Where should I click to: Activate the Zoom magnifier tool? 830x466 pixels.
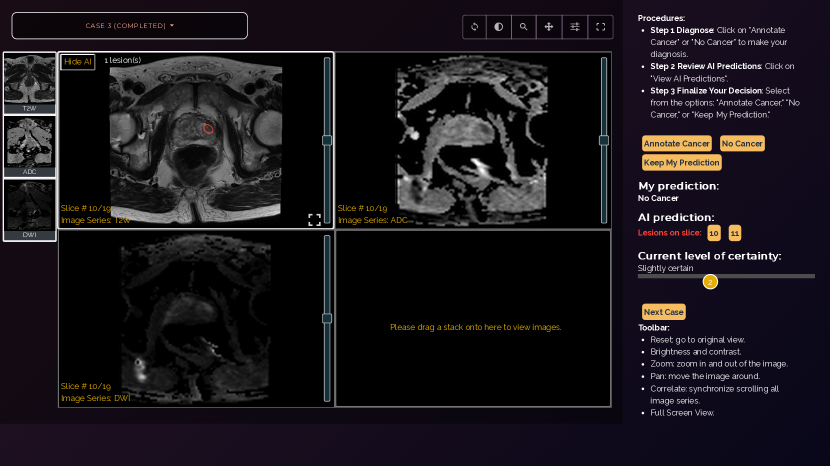tap(524, 27)
